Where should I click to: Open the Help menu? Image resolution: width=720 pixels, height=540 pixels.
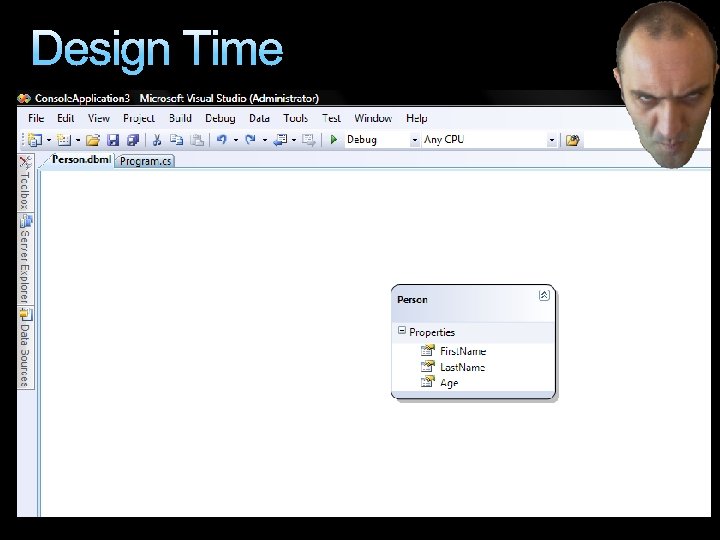click(416, 118)
